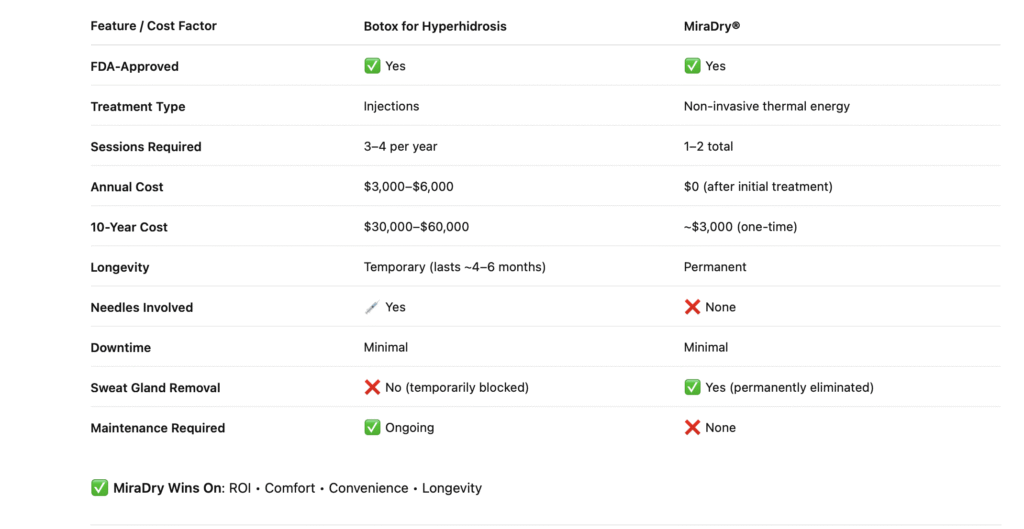Click red X next to MiraDry needles None

(692, 307)
